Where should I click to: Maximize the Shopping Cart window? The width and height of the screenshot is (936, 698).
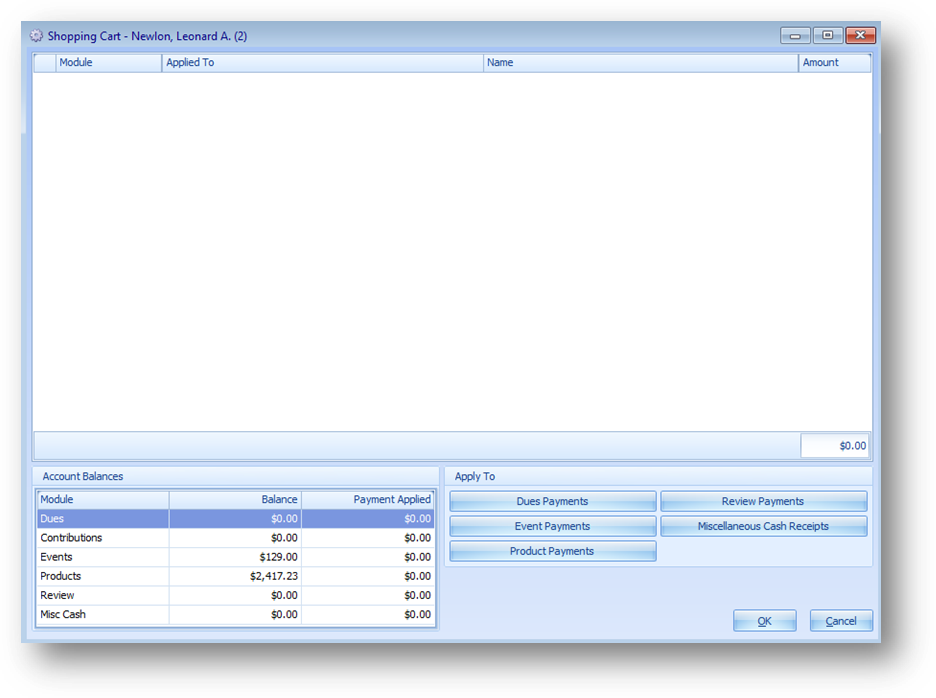coord(828,35)
